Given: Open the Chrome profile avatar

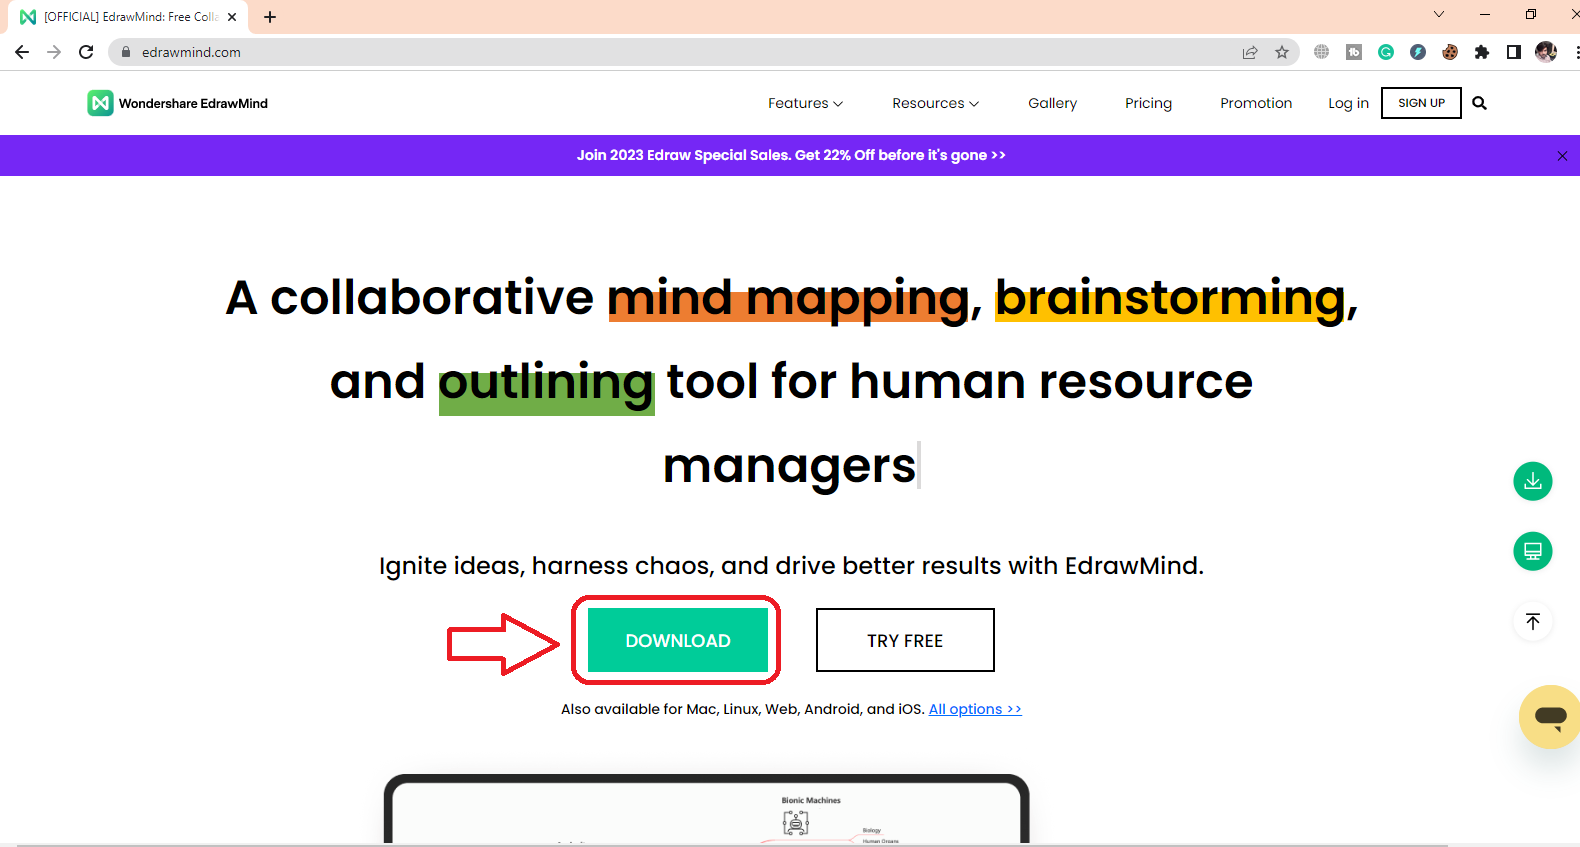Looking at the screenshot, I should (1546, 52).
